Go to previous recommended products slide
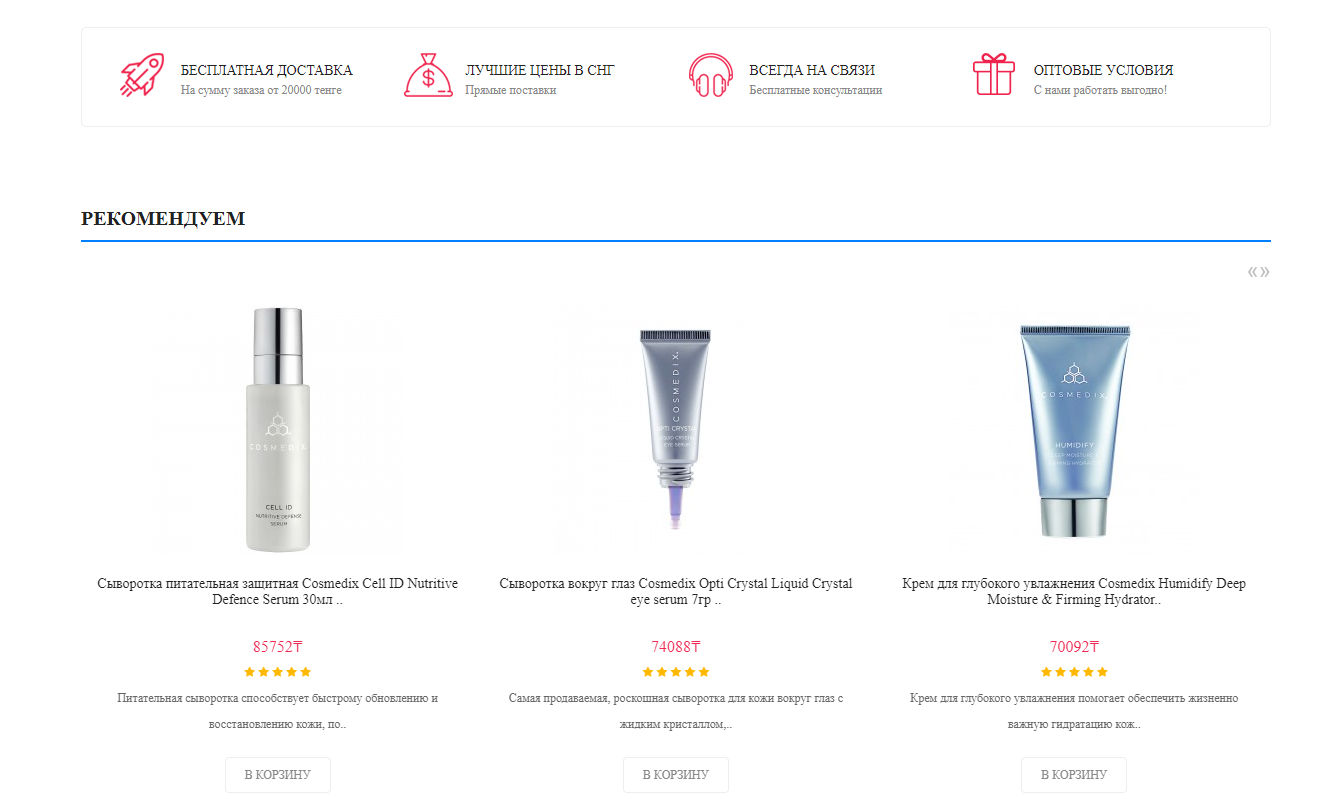 point(1253,272)
